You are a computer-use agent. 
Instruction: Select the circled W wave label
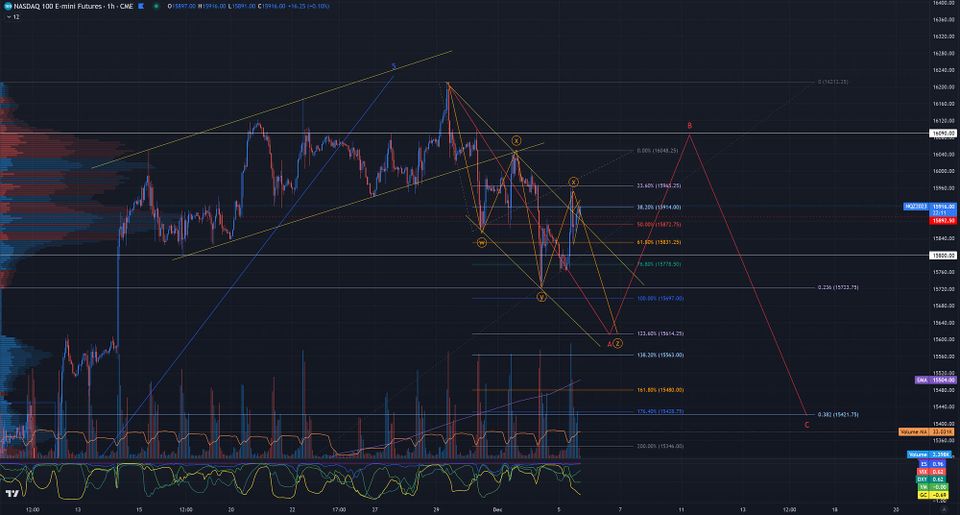tap(482, 242)
